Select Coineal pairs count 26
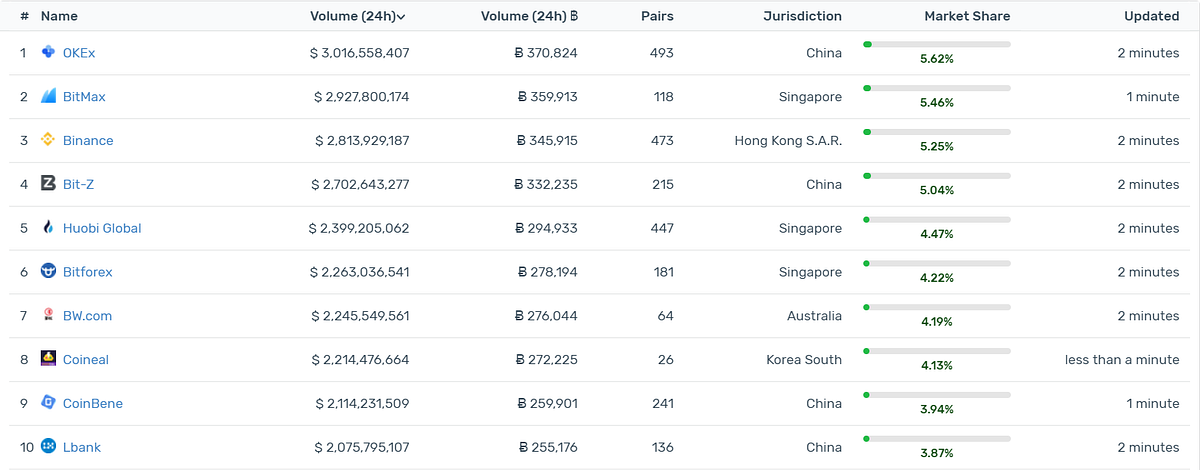 (666, 360)
